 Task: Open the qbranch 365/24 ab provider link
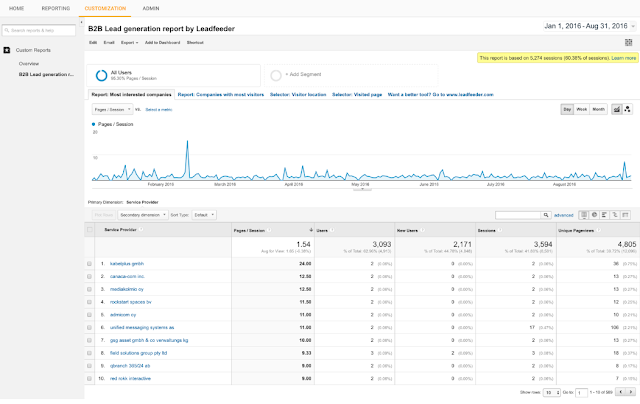(x=130, y=366)
